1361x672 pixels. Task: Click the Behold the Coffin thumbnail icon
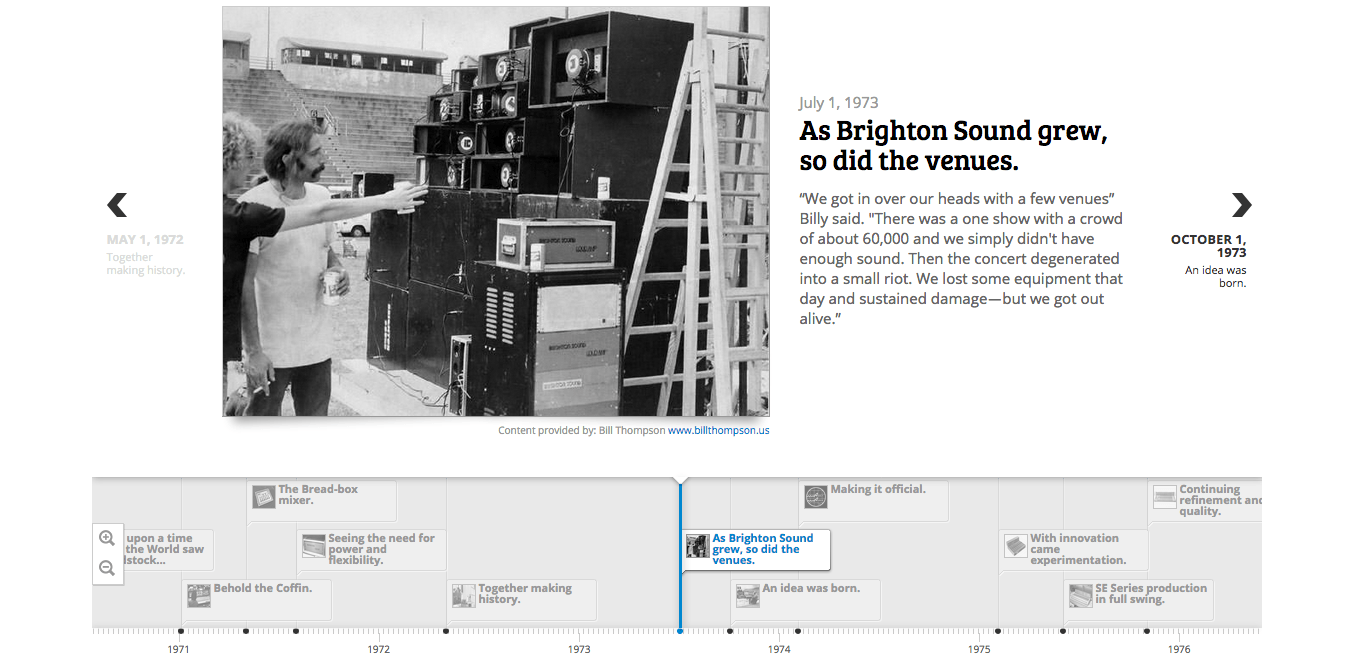198,595
